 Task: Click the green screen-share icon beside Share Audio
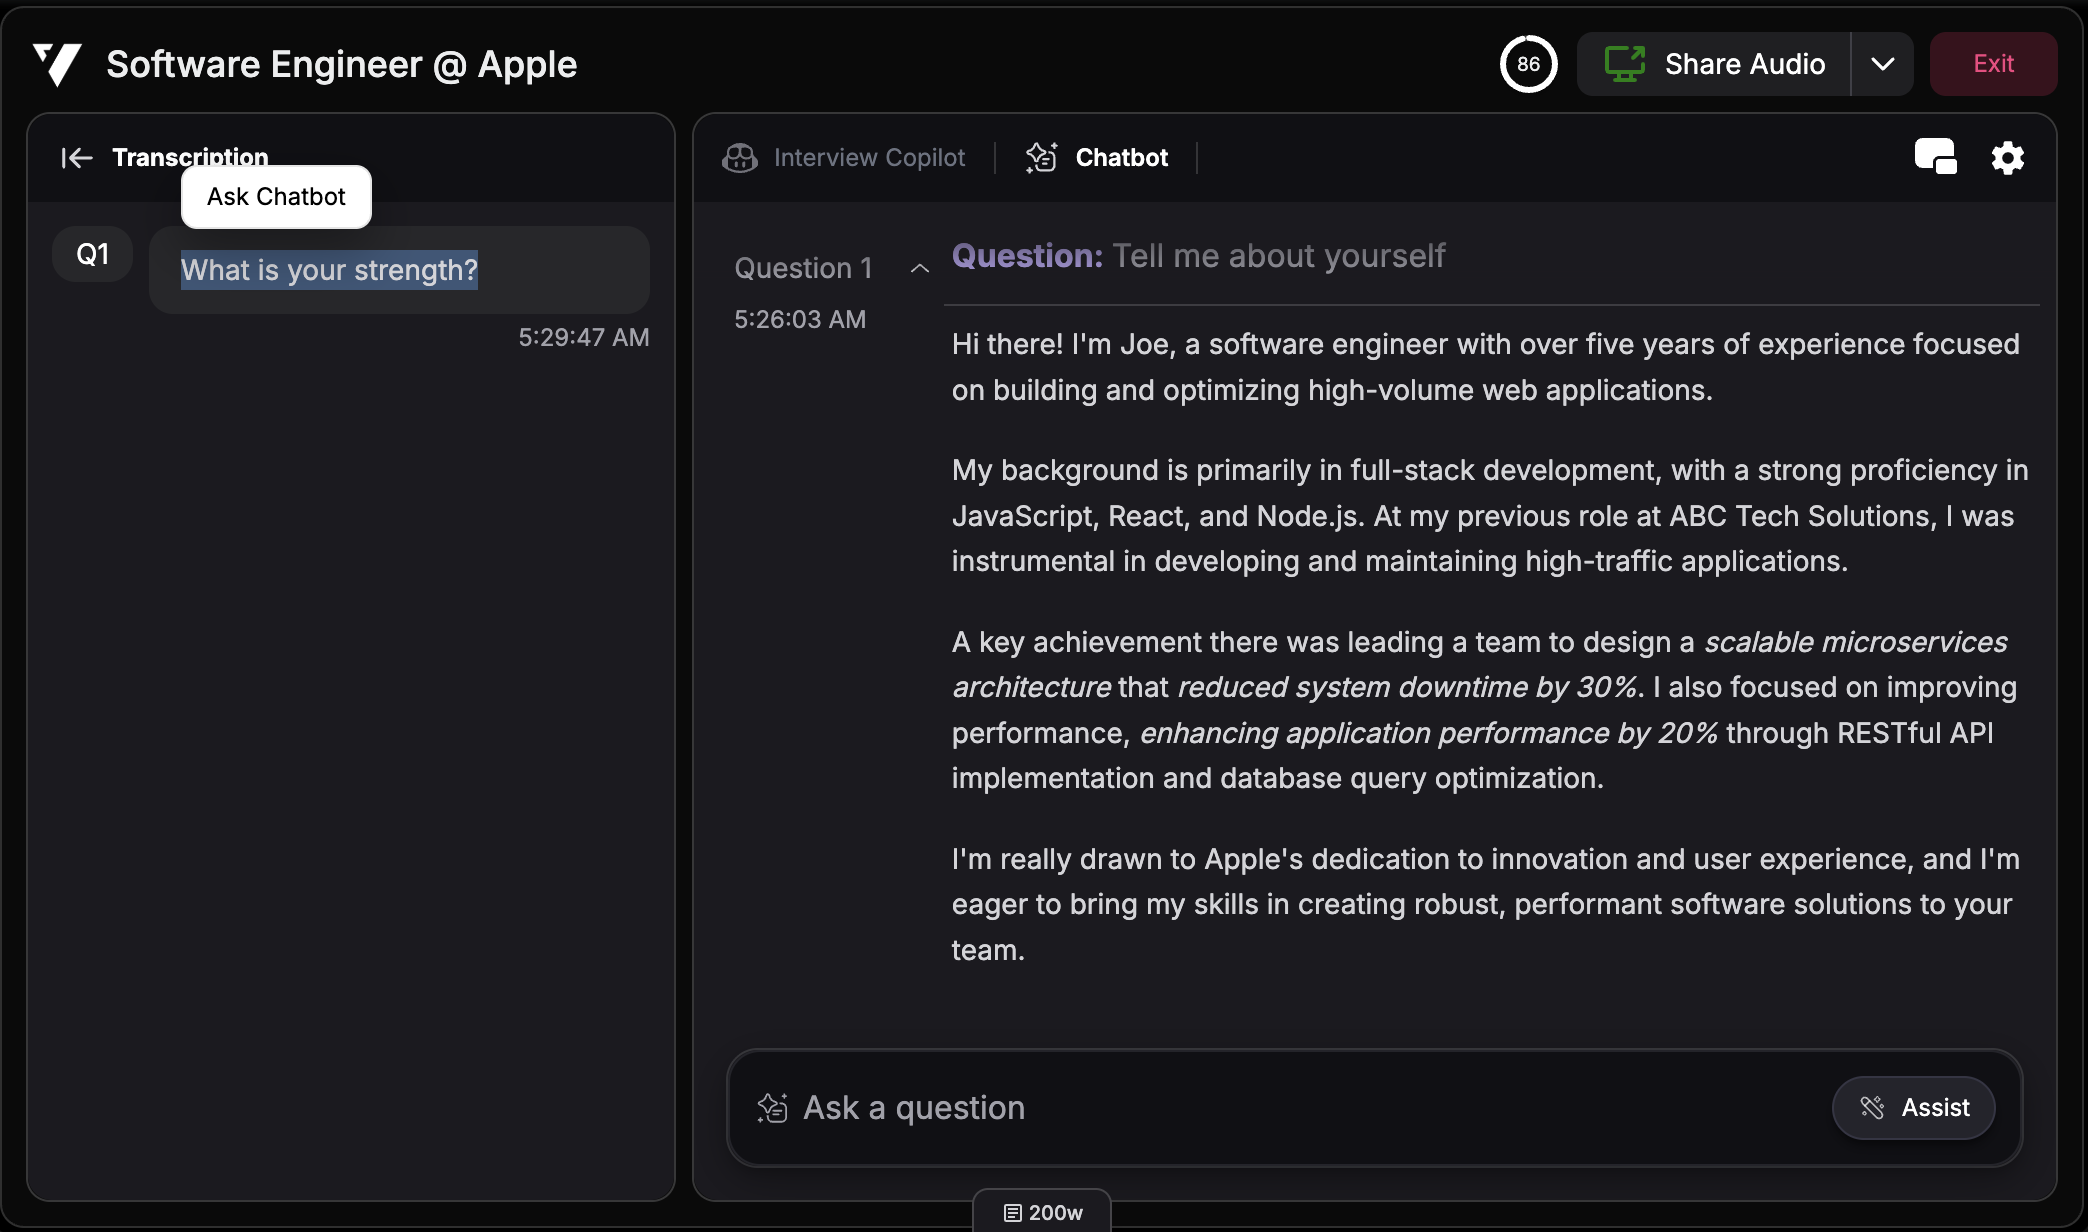1625,63
